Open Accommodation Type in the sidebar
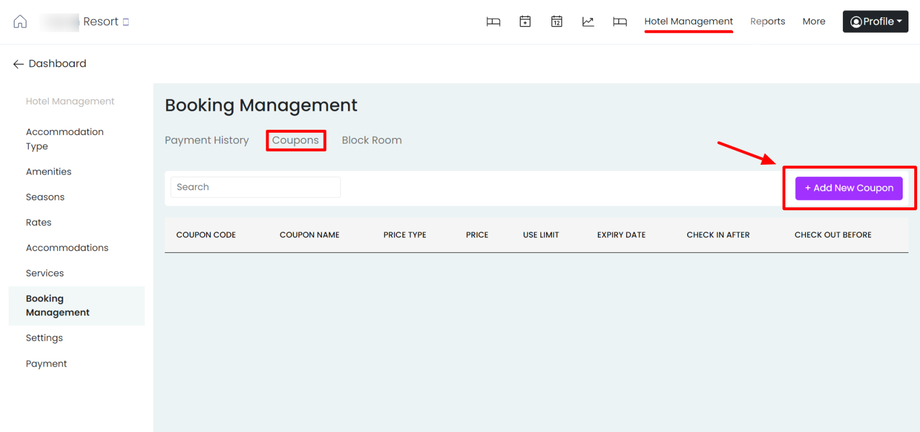 [x=65, y=139]
